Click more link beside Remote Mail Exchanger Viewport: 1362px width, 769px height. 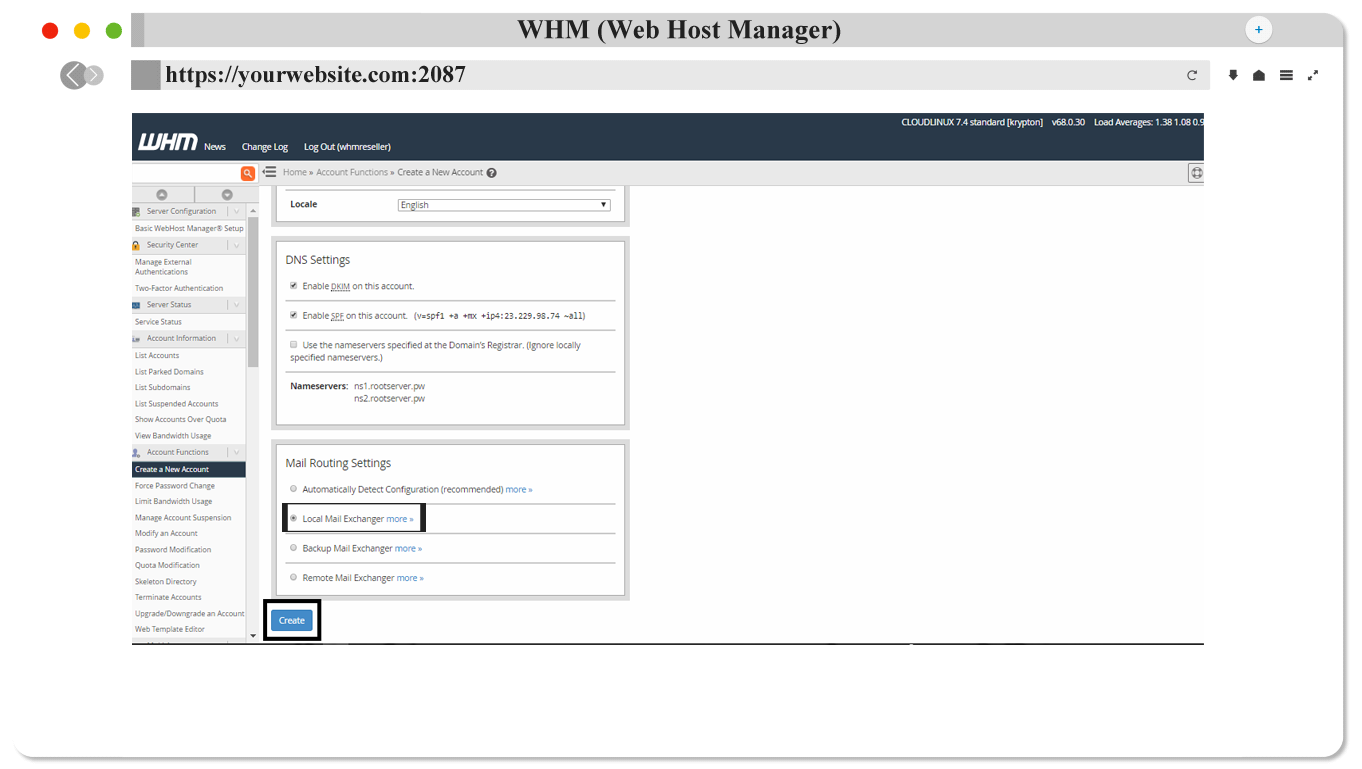pos(410,578)
